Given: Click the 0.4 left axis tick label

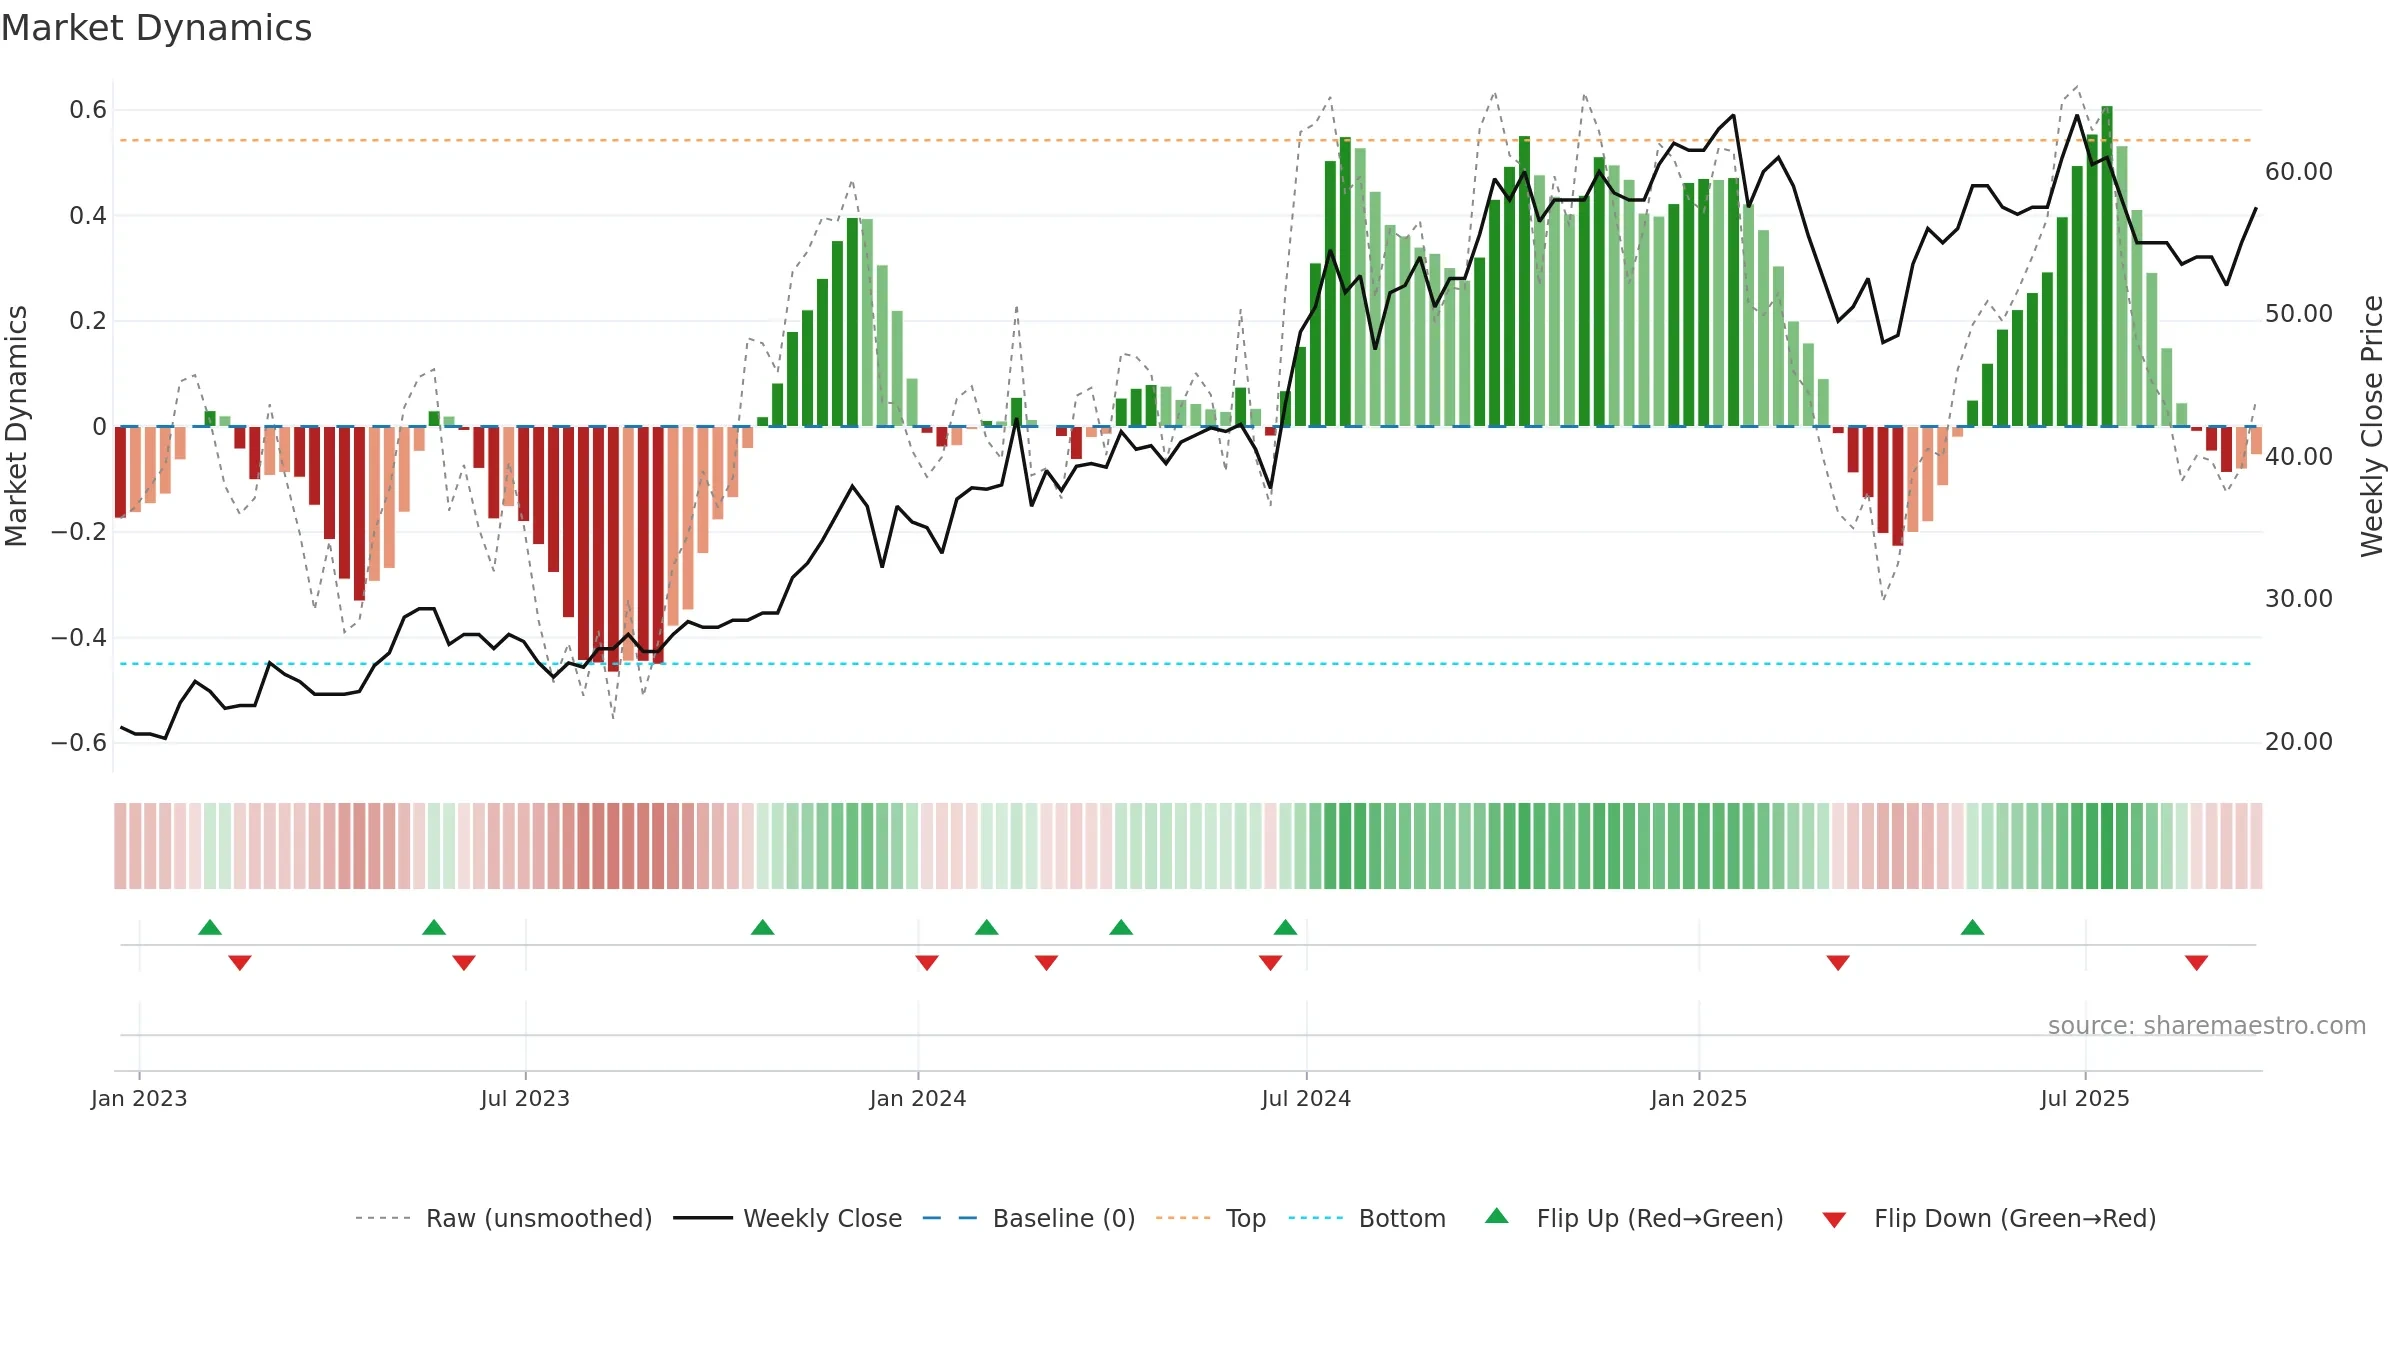Looking at the screenshot, I should (88, 216).
